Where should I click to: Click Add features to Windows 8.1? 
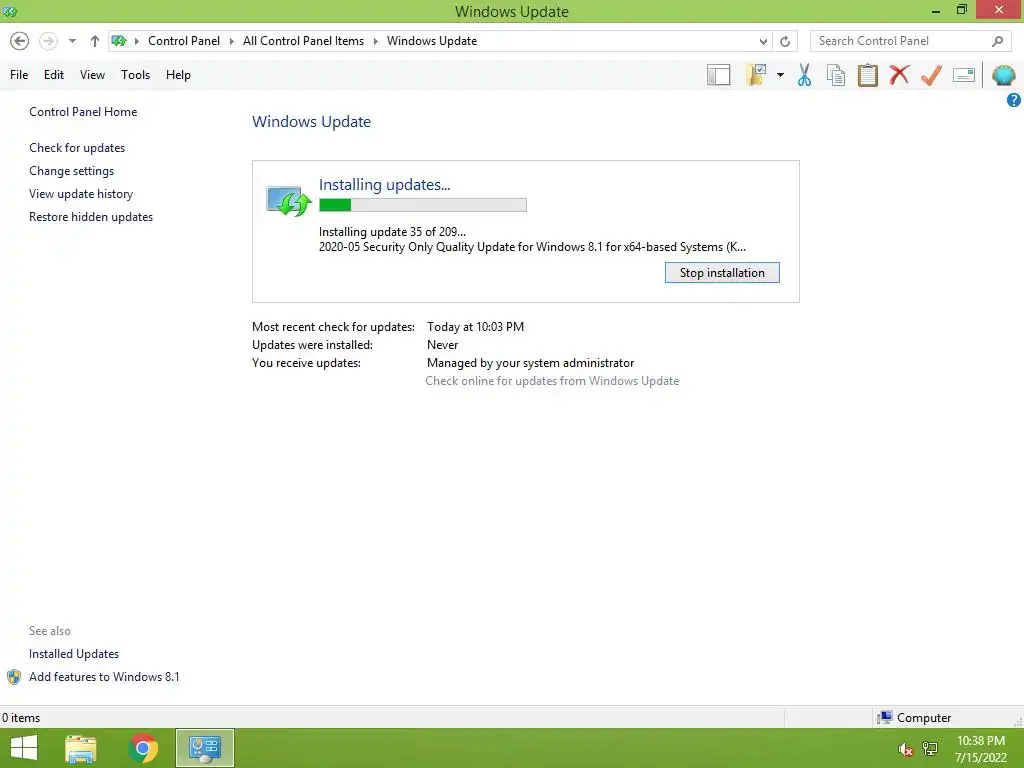tap(104, 677)
